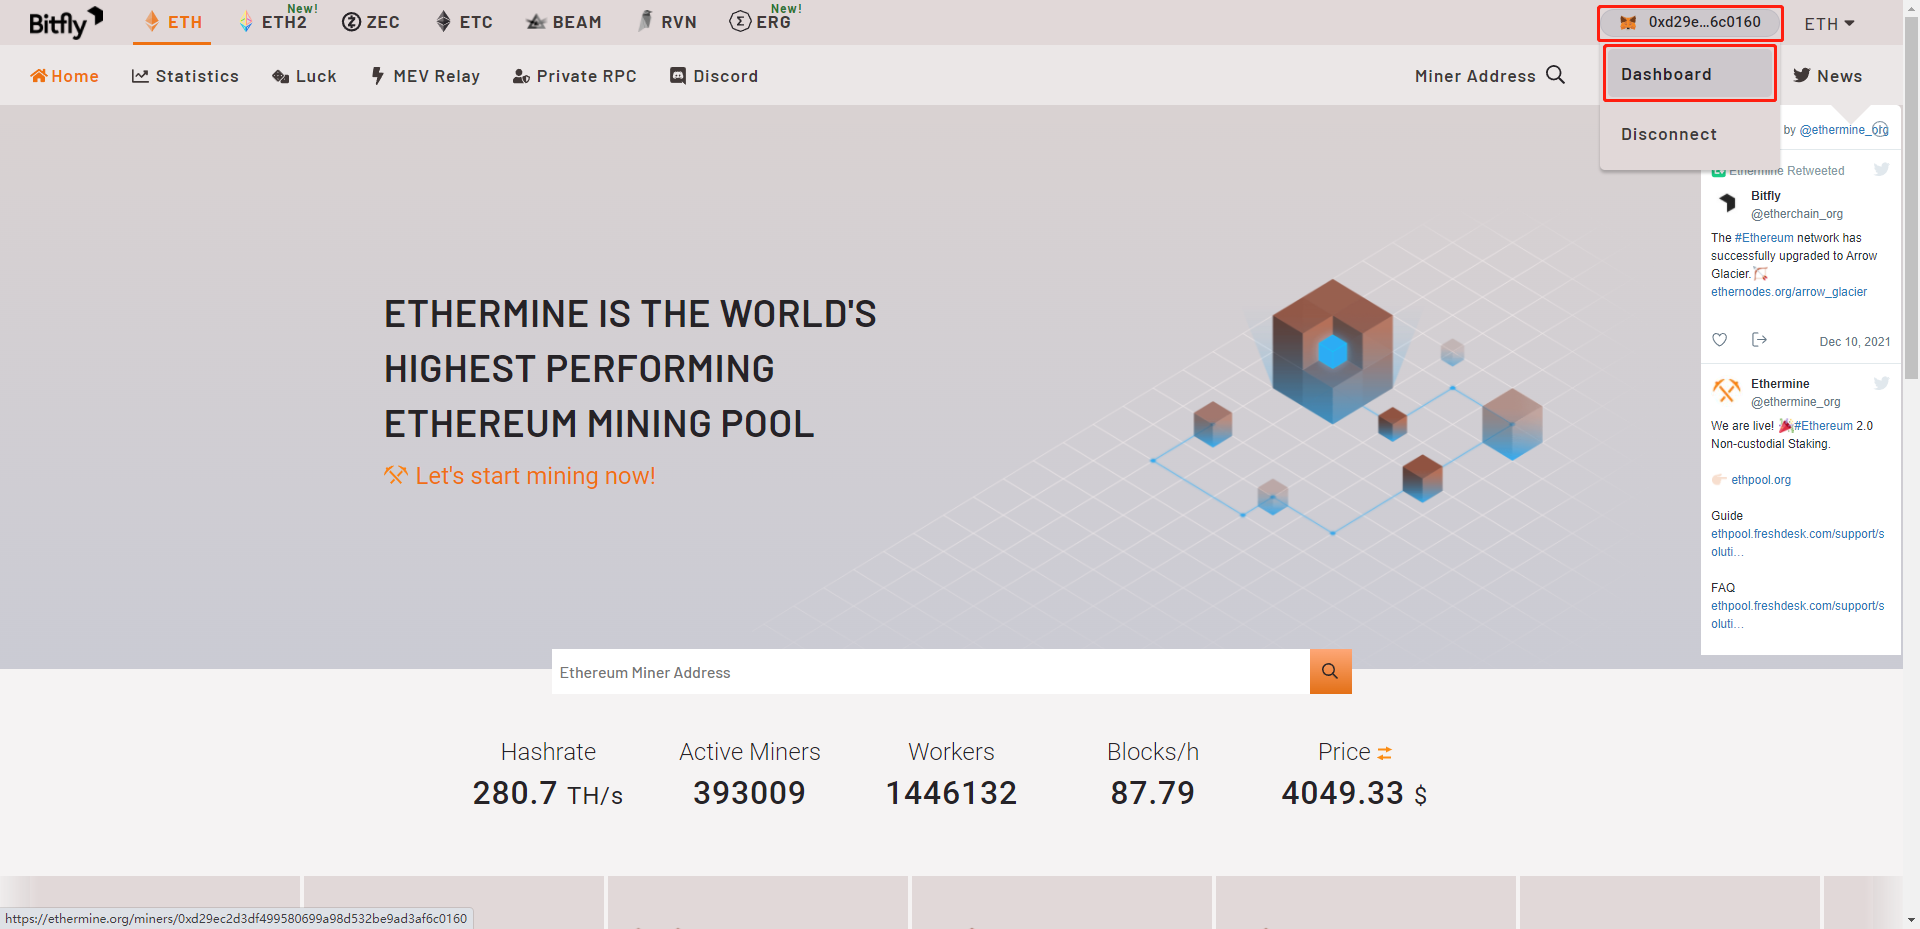Viewport: 1920px width, 929px height.
Task: Open the Luck page
Action: (x=304, y=76)
